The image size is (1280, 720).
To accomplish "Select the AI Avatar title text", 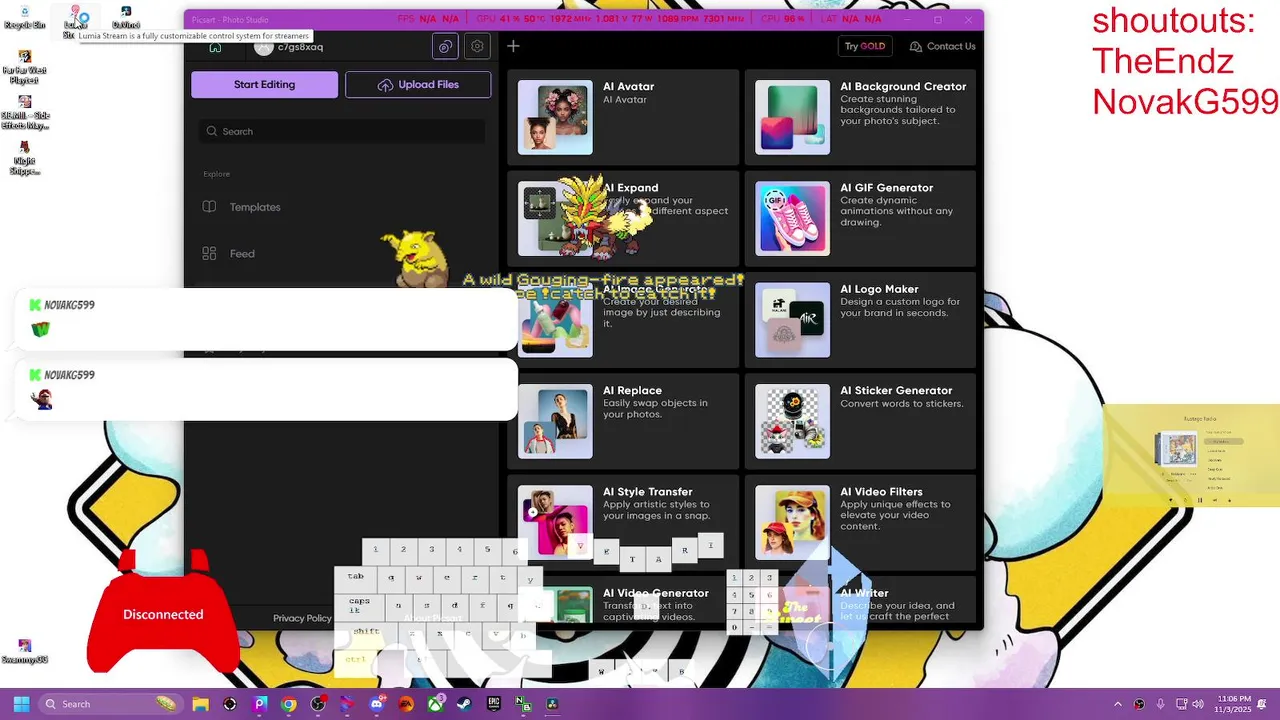I will (x=628, y=87).
